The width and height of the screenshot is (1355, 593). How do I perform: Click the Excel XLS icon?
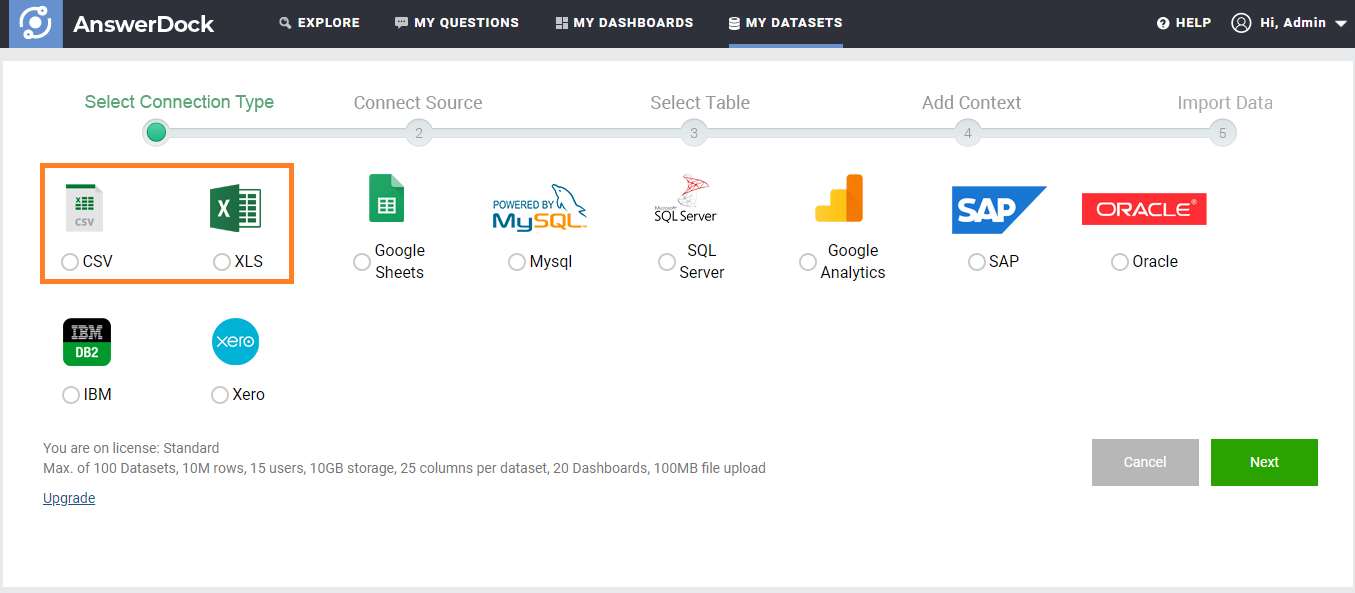[x=235, y=210]
